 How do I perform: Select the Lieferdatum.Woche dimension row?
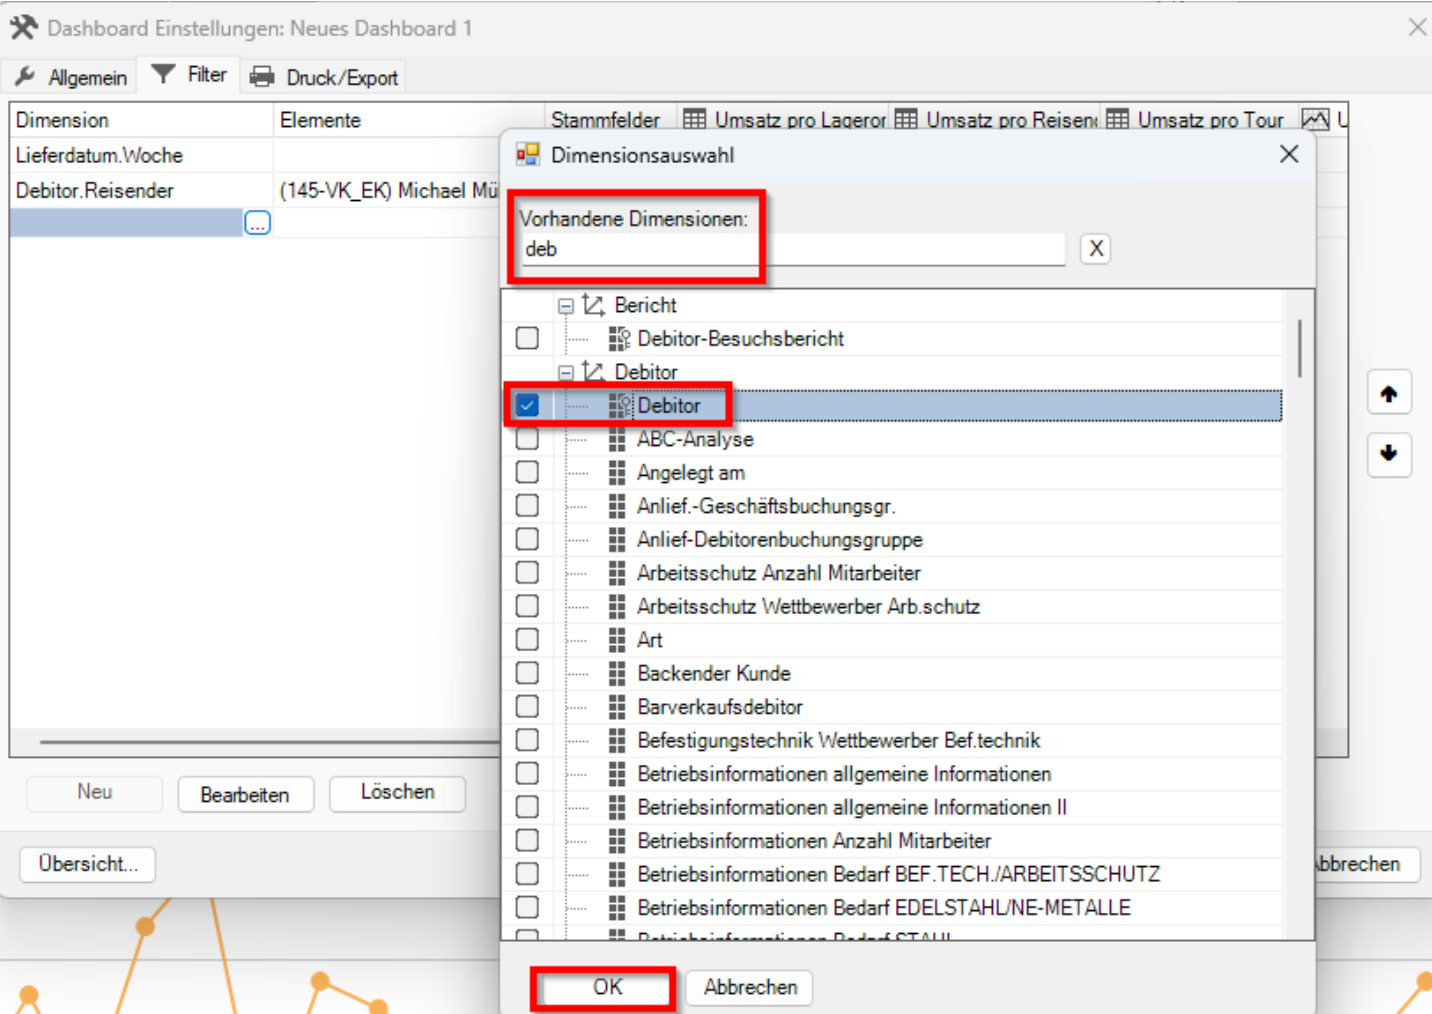[x=141, y=156]
